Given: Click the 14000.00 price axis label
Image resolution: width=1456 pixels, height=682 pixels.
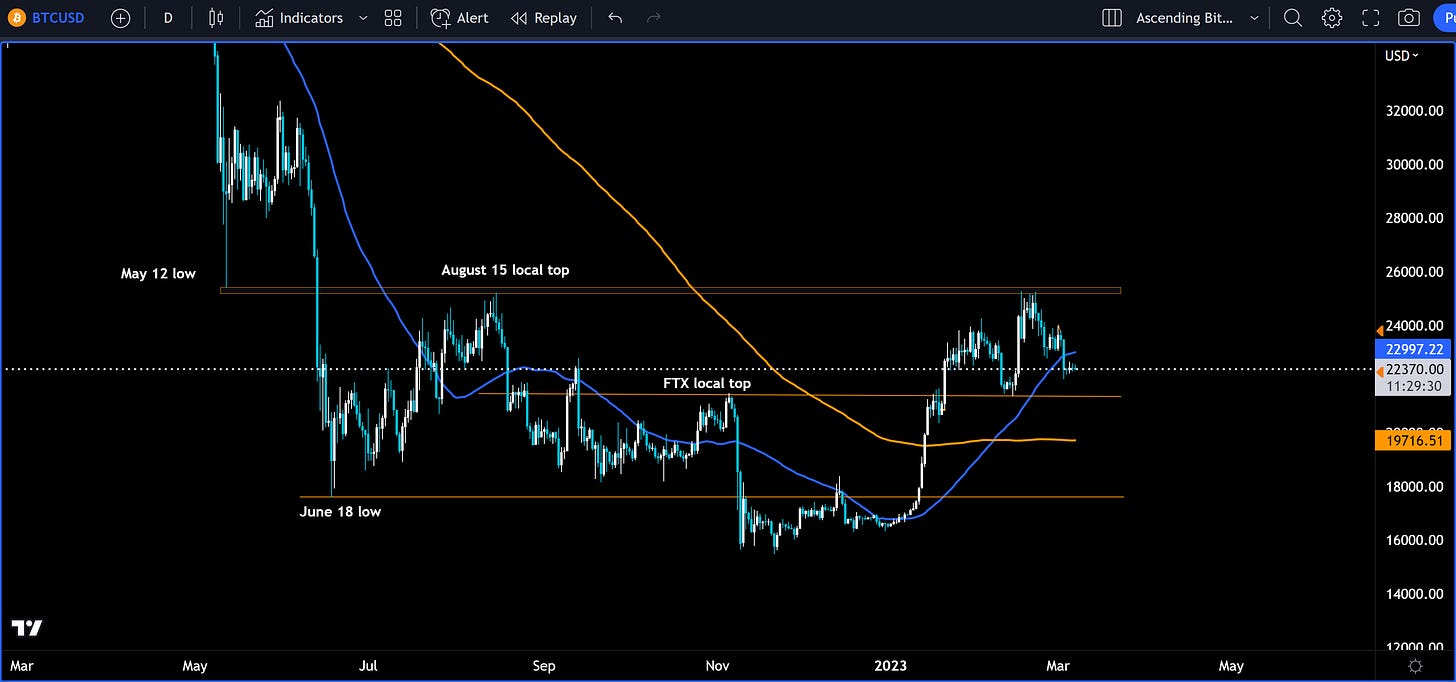Looking at the screenshot, I should 1415,594.
